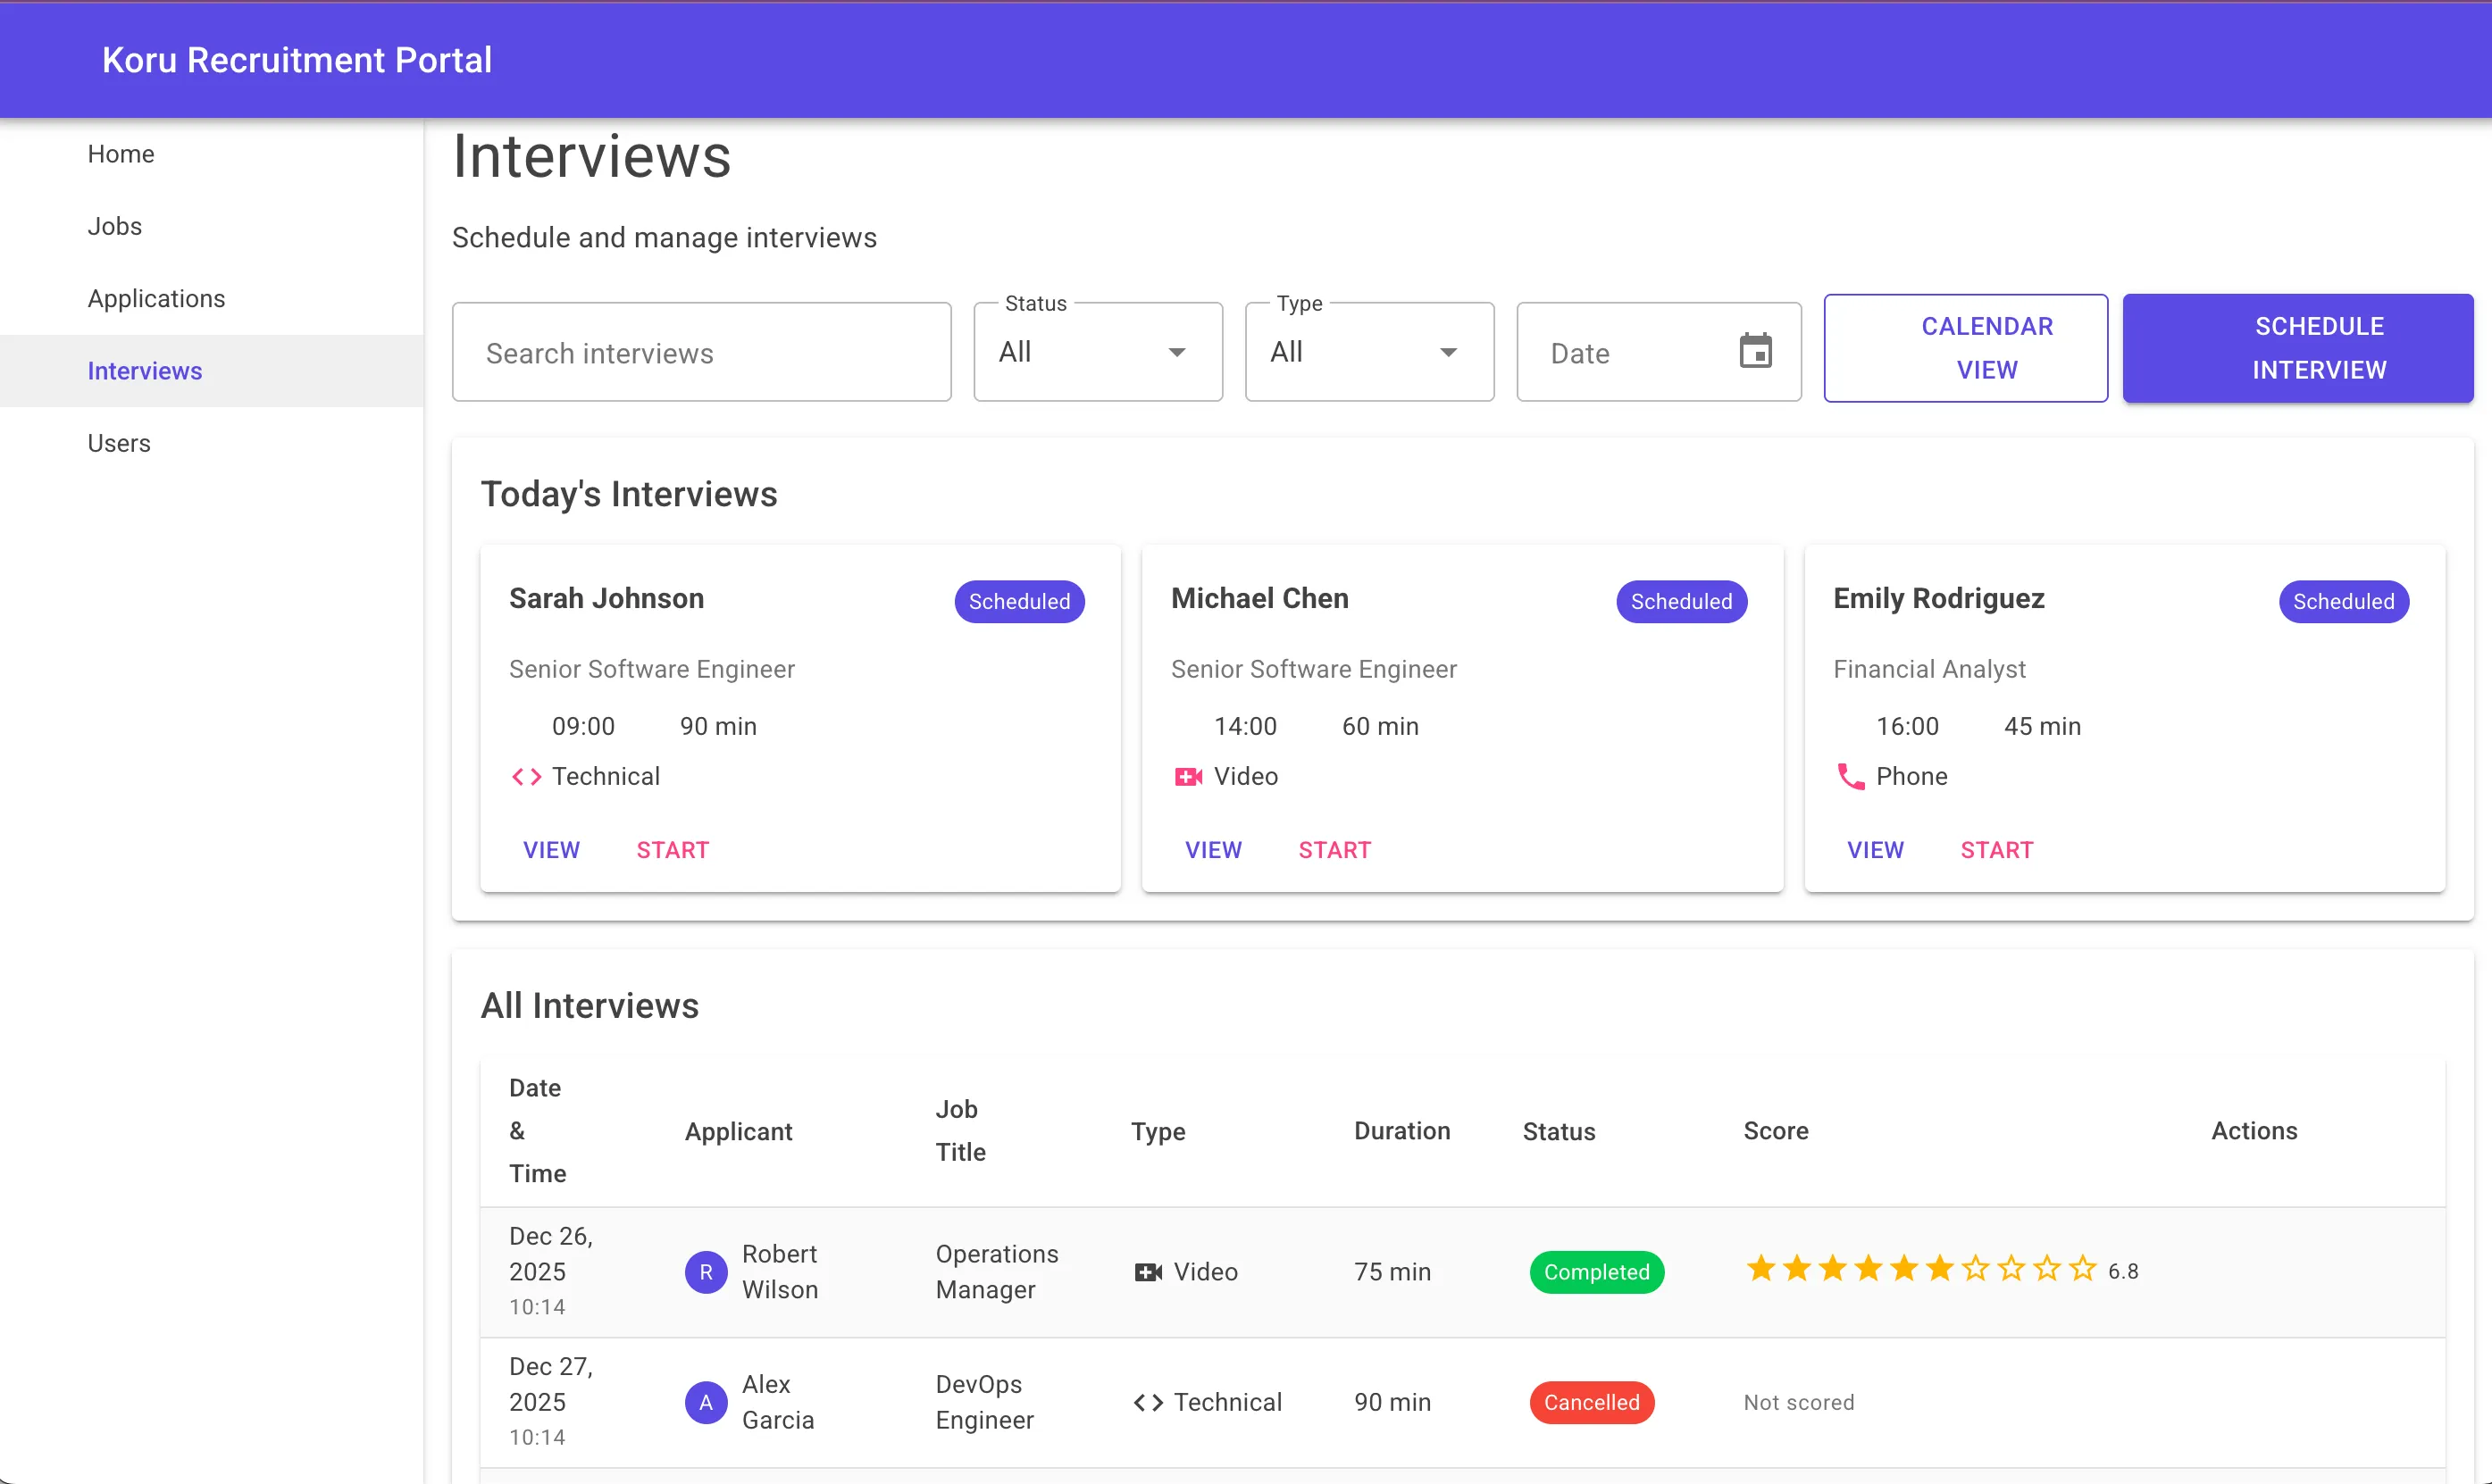Switch to Calendar View
The width and height of the screenshot is (2492, 1484).
pos(1965,348)
